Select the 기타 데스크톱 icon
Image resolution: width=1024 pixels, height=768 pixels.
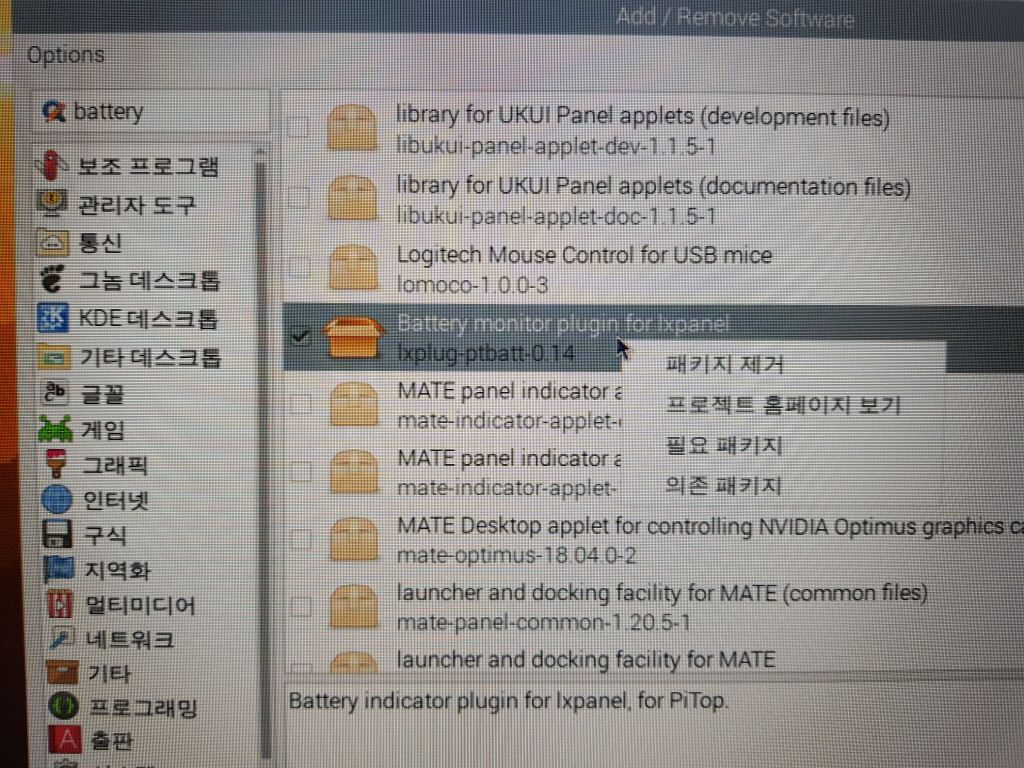(54, 357)
